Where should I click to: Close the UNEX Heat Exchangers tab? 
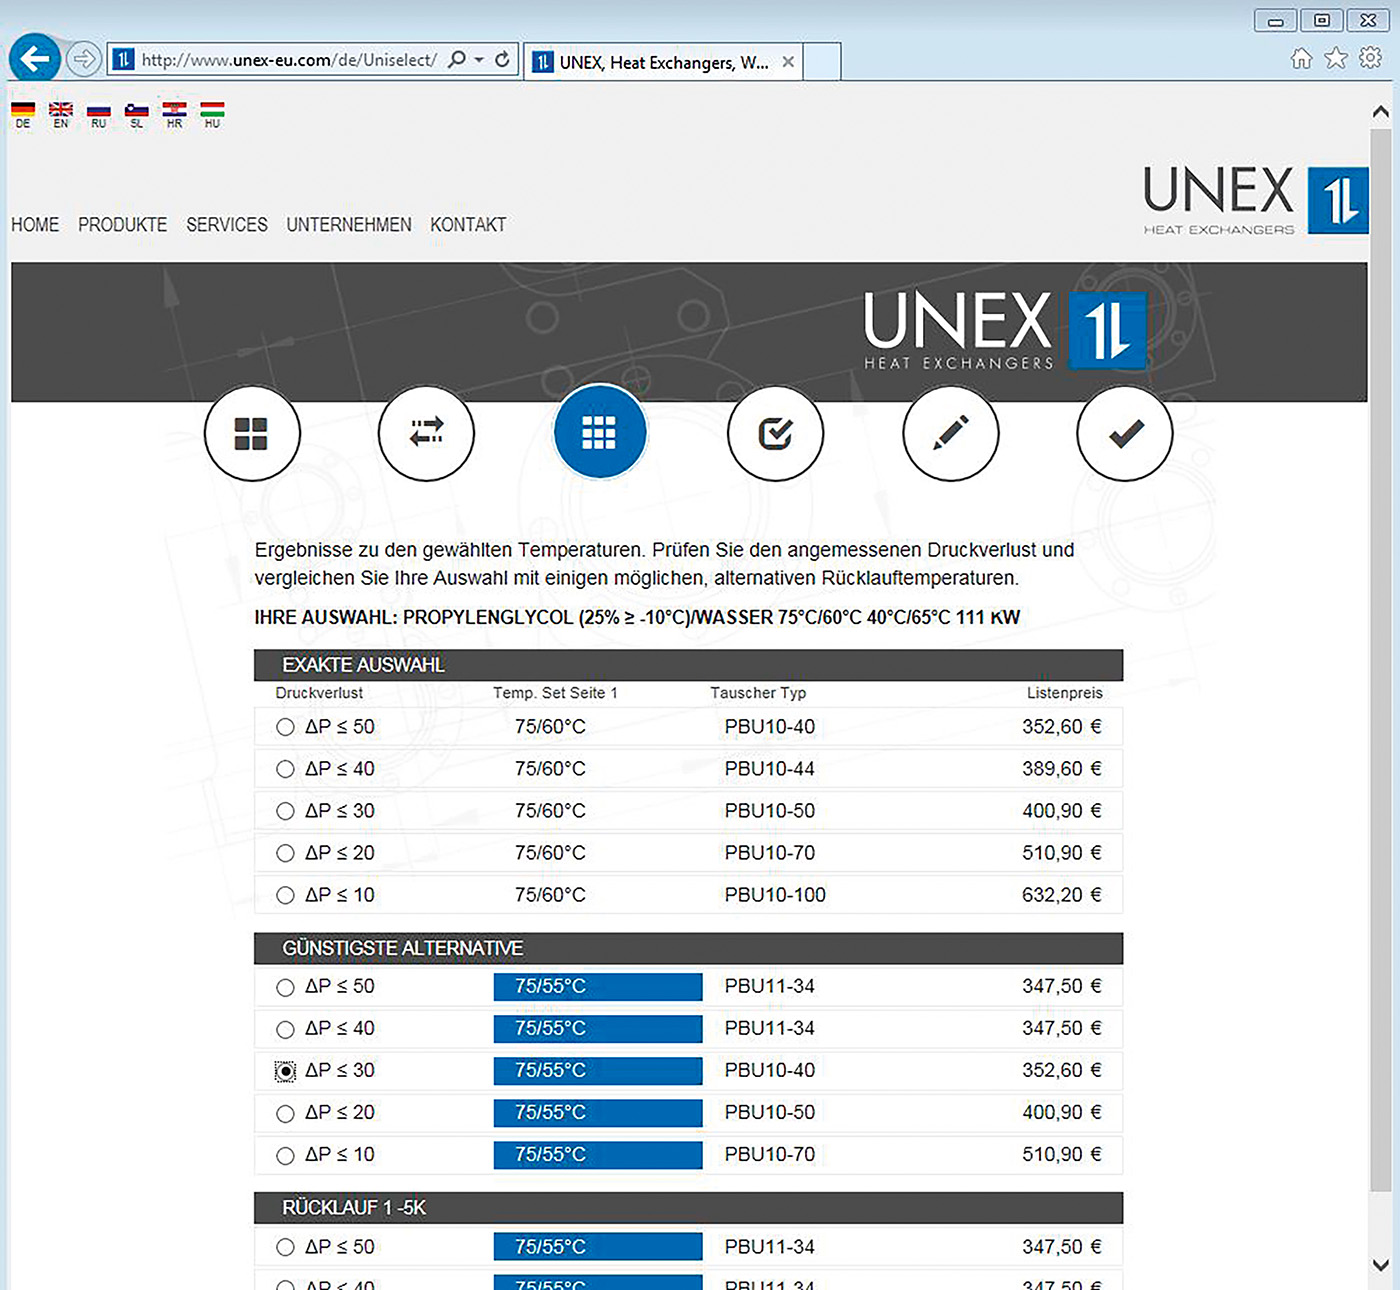click(x=788, y=62)
